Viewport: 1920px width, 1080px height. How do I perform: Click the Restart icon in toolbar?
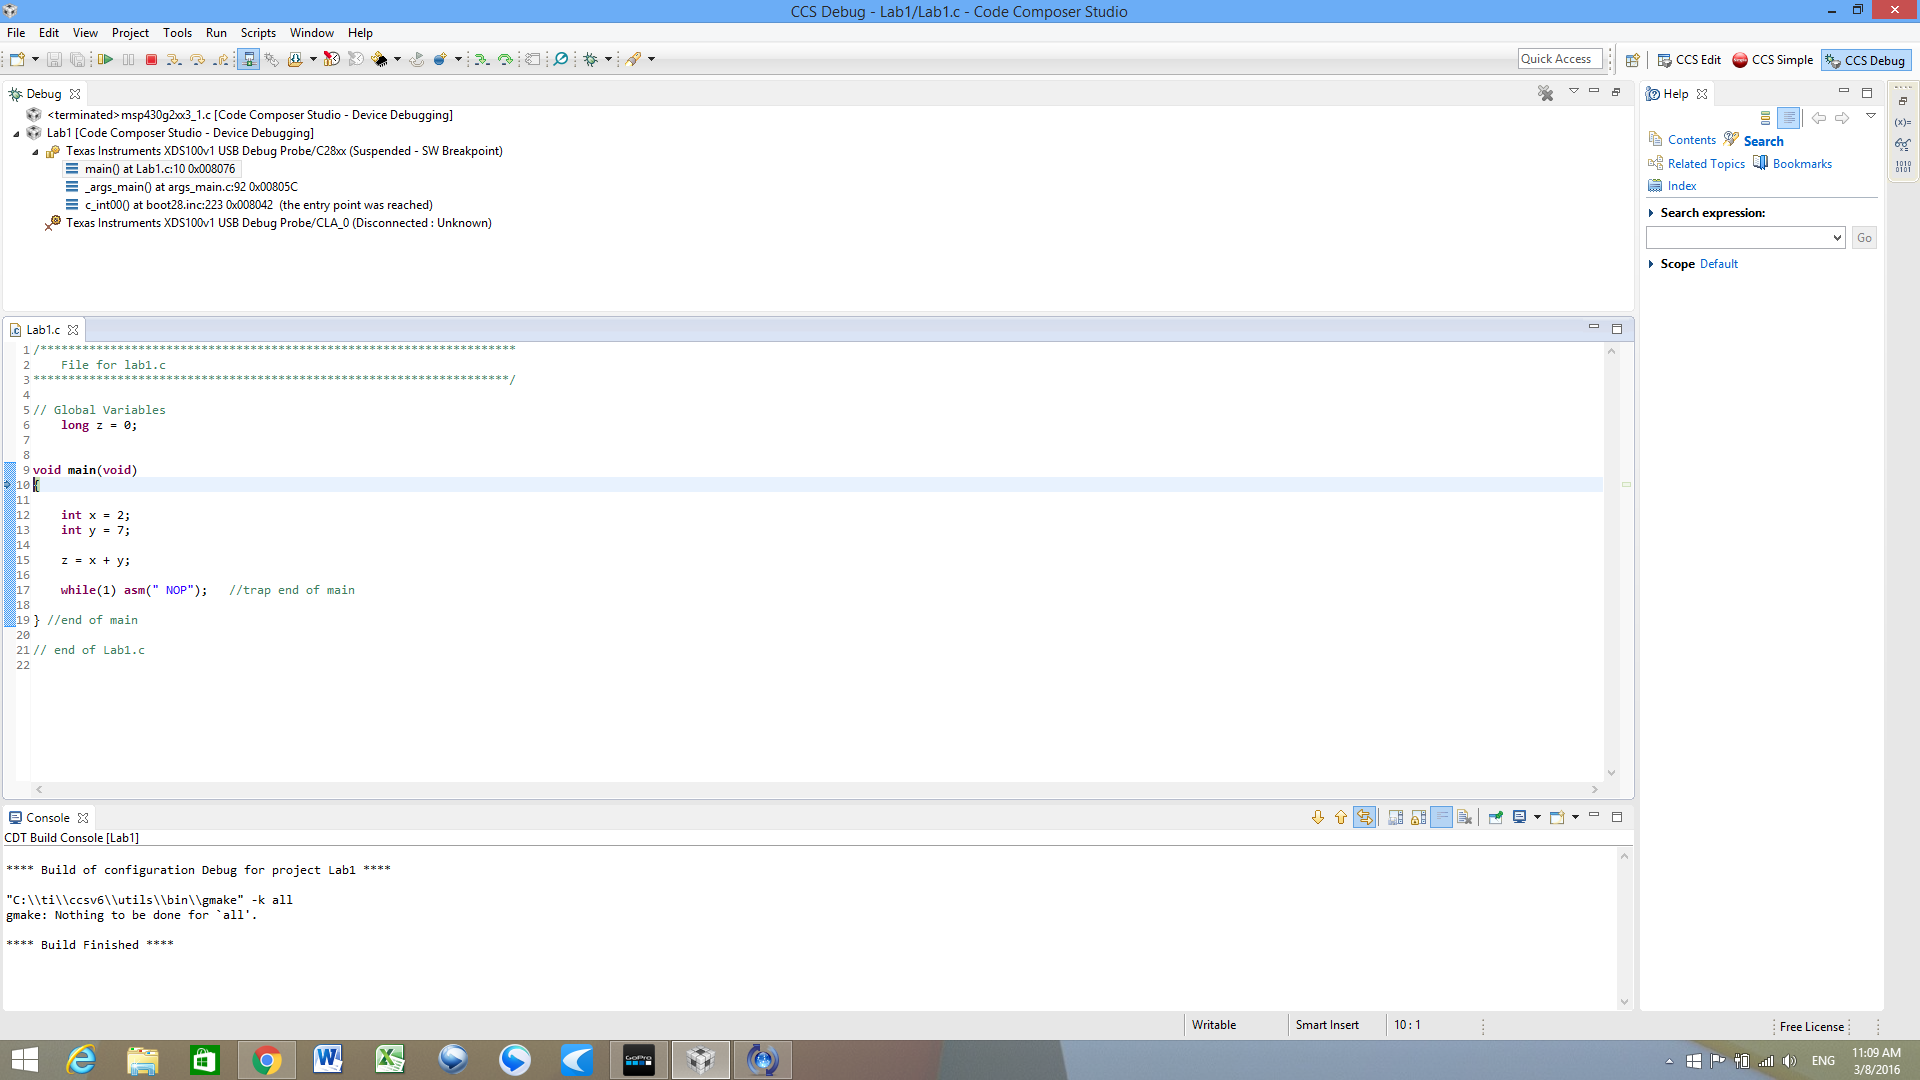[x=416, y=60]
